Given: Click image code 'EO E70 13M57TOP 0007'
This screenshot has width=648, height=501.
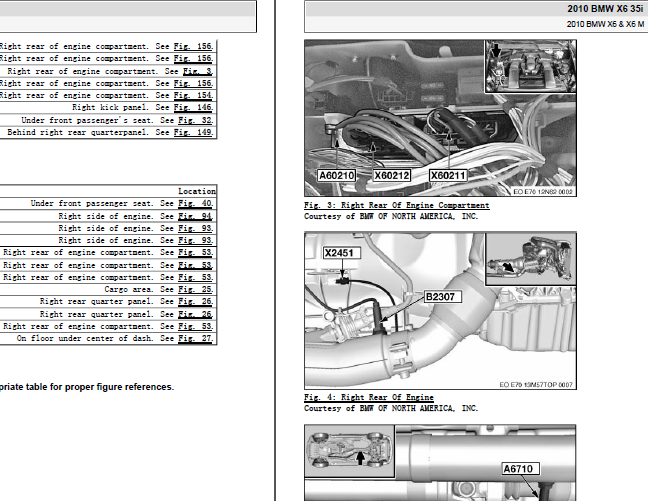Looking at the screenshot, I should 536,385.
